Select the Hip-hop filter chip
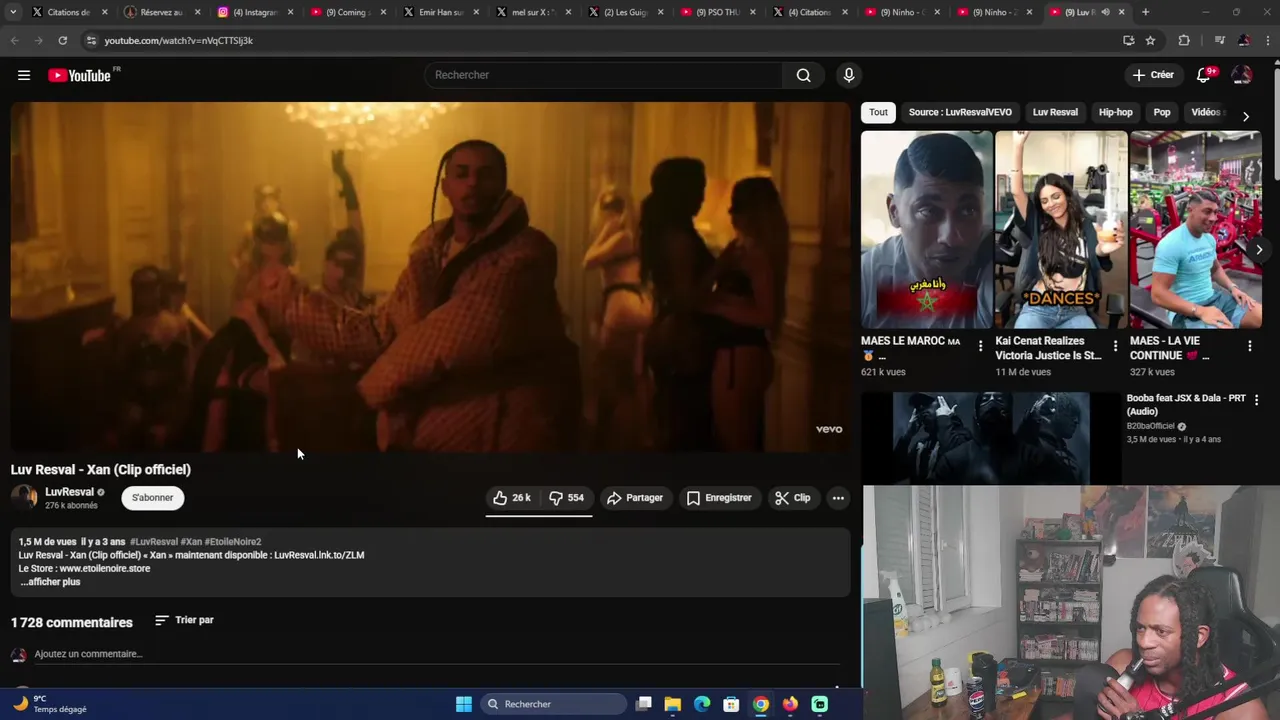The width and height of the screenshot is (1280, 720). pyautogui.click(x=1116, y=112)
